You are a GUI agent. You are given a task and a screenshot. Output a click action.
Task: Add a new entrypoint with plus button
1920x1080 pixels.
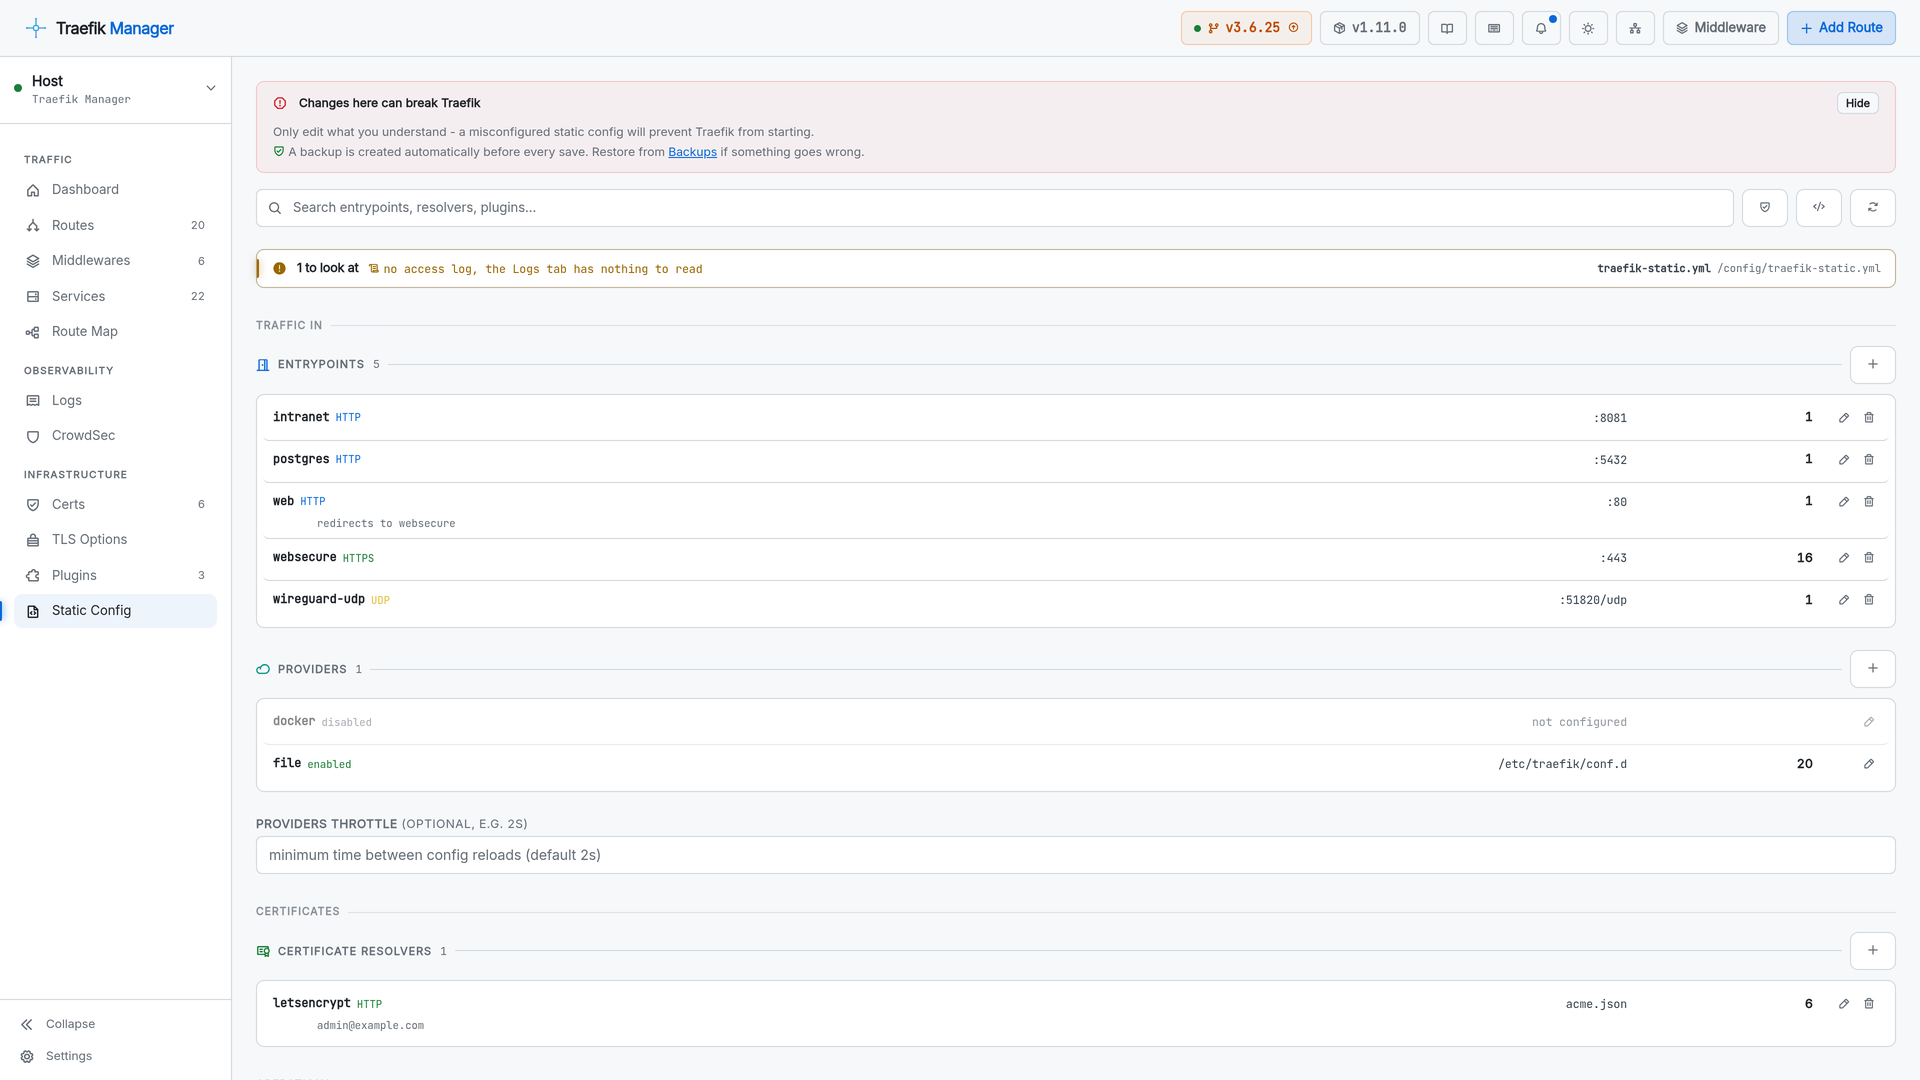click(x=1873, y=365)
